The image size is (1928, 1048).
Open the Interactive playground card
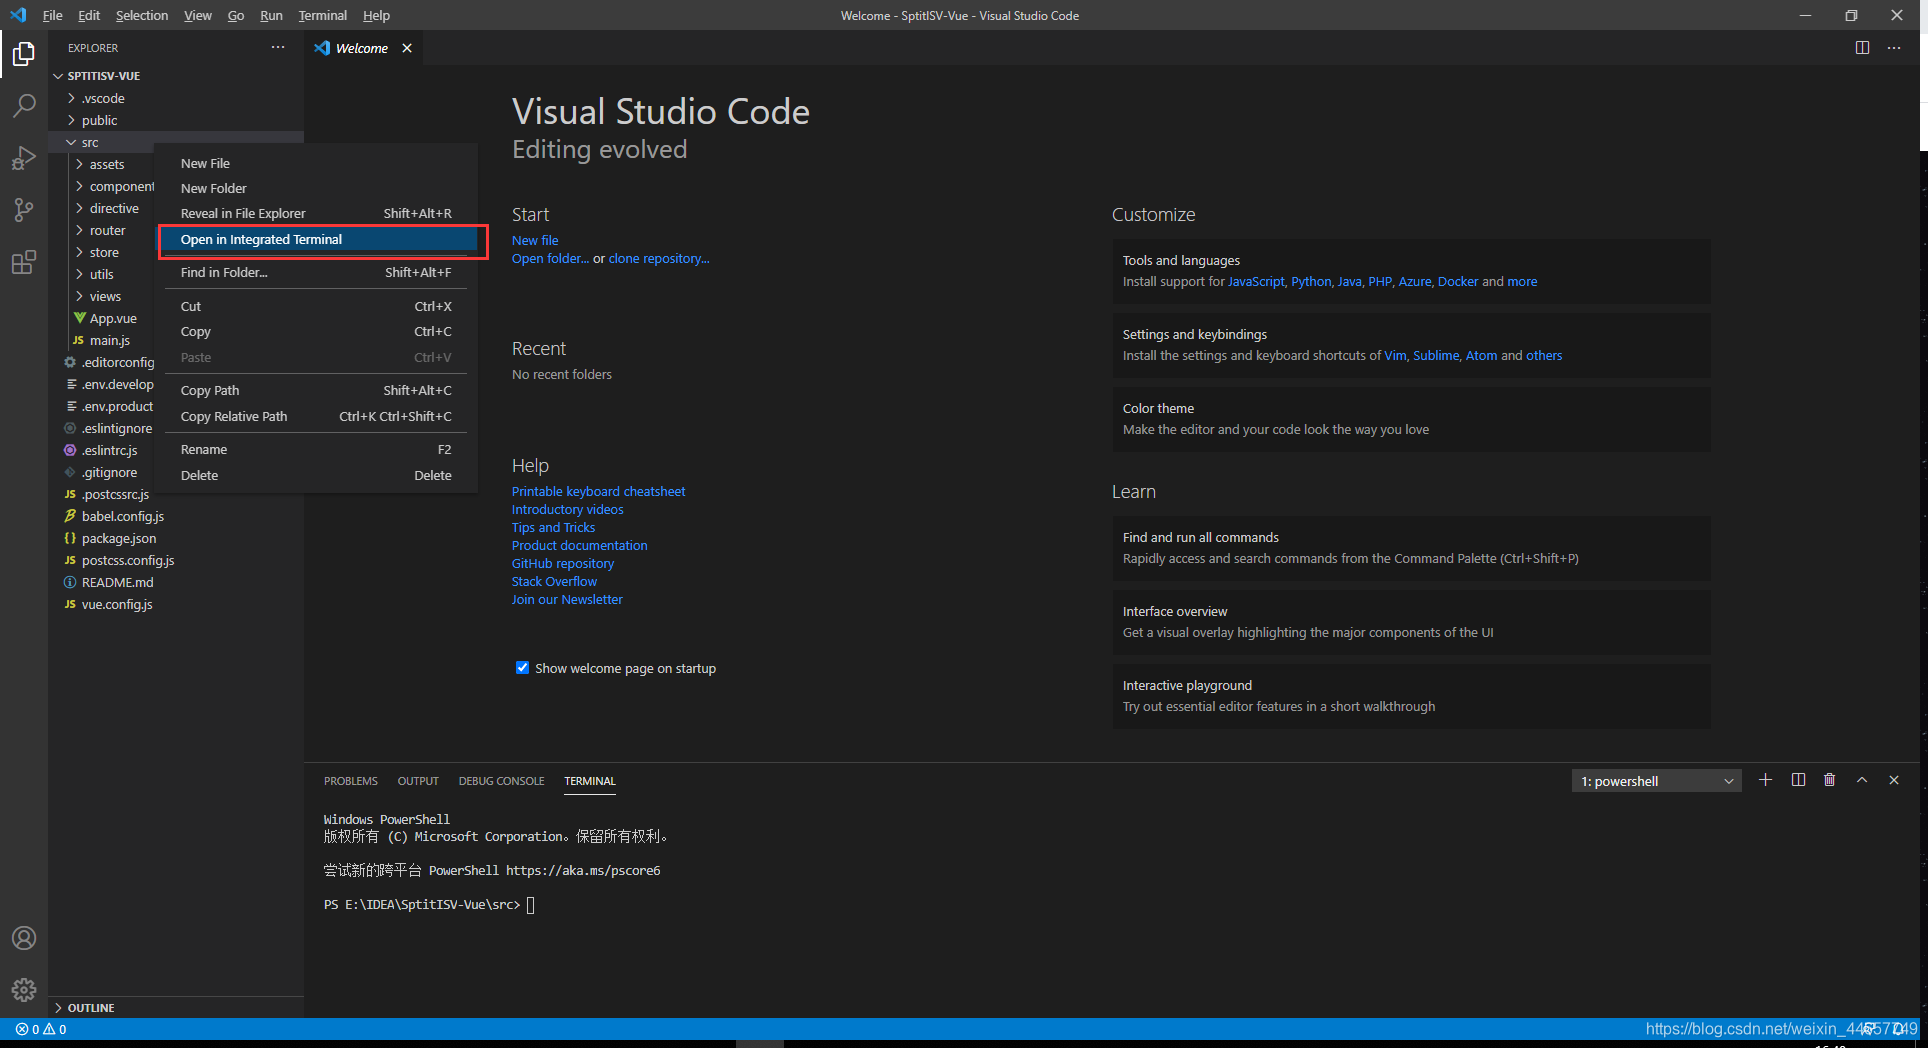(1411, 695)
